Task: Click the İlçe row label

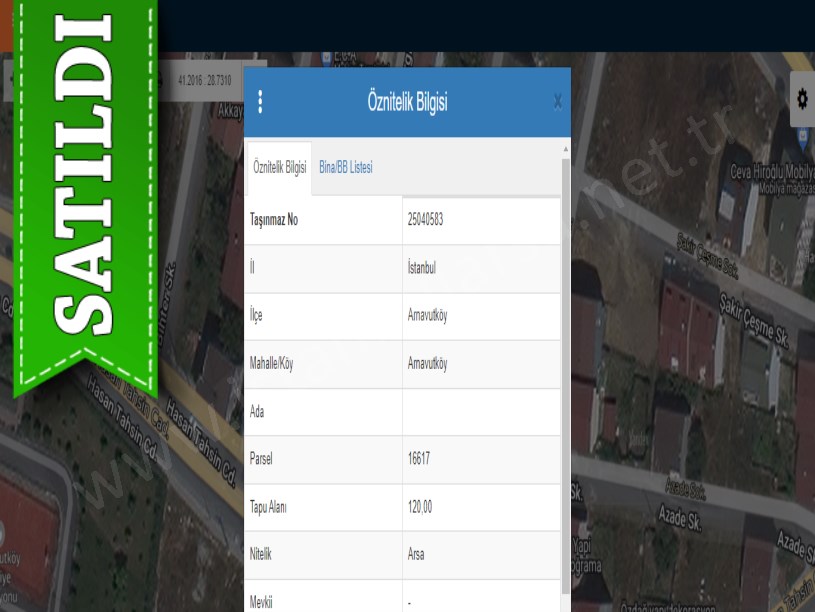Action: (256, 316)
